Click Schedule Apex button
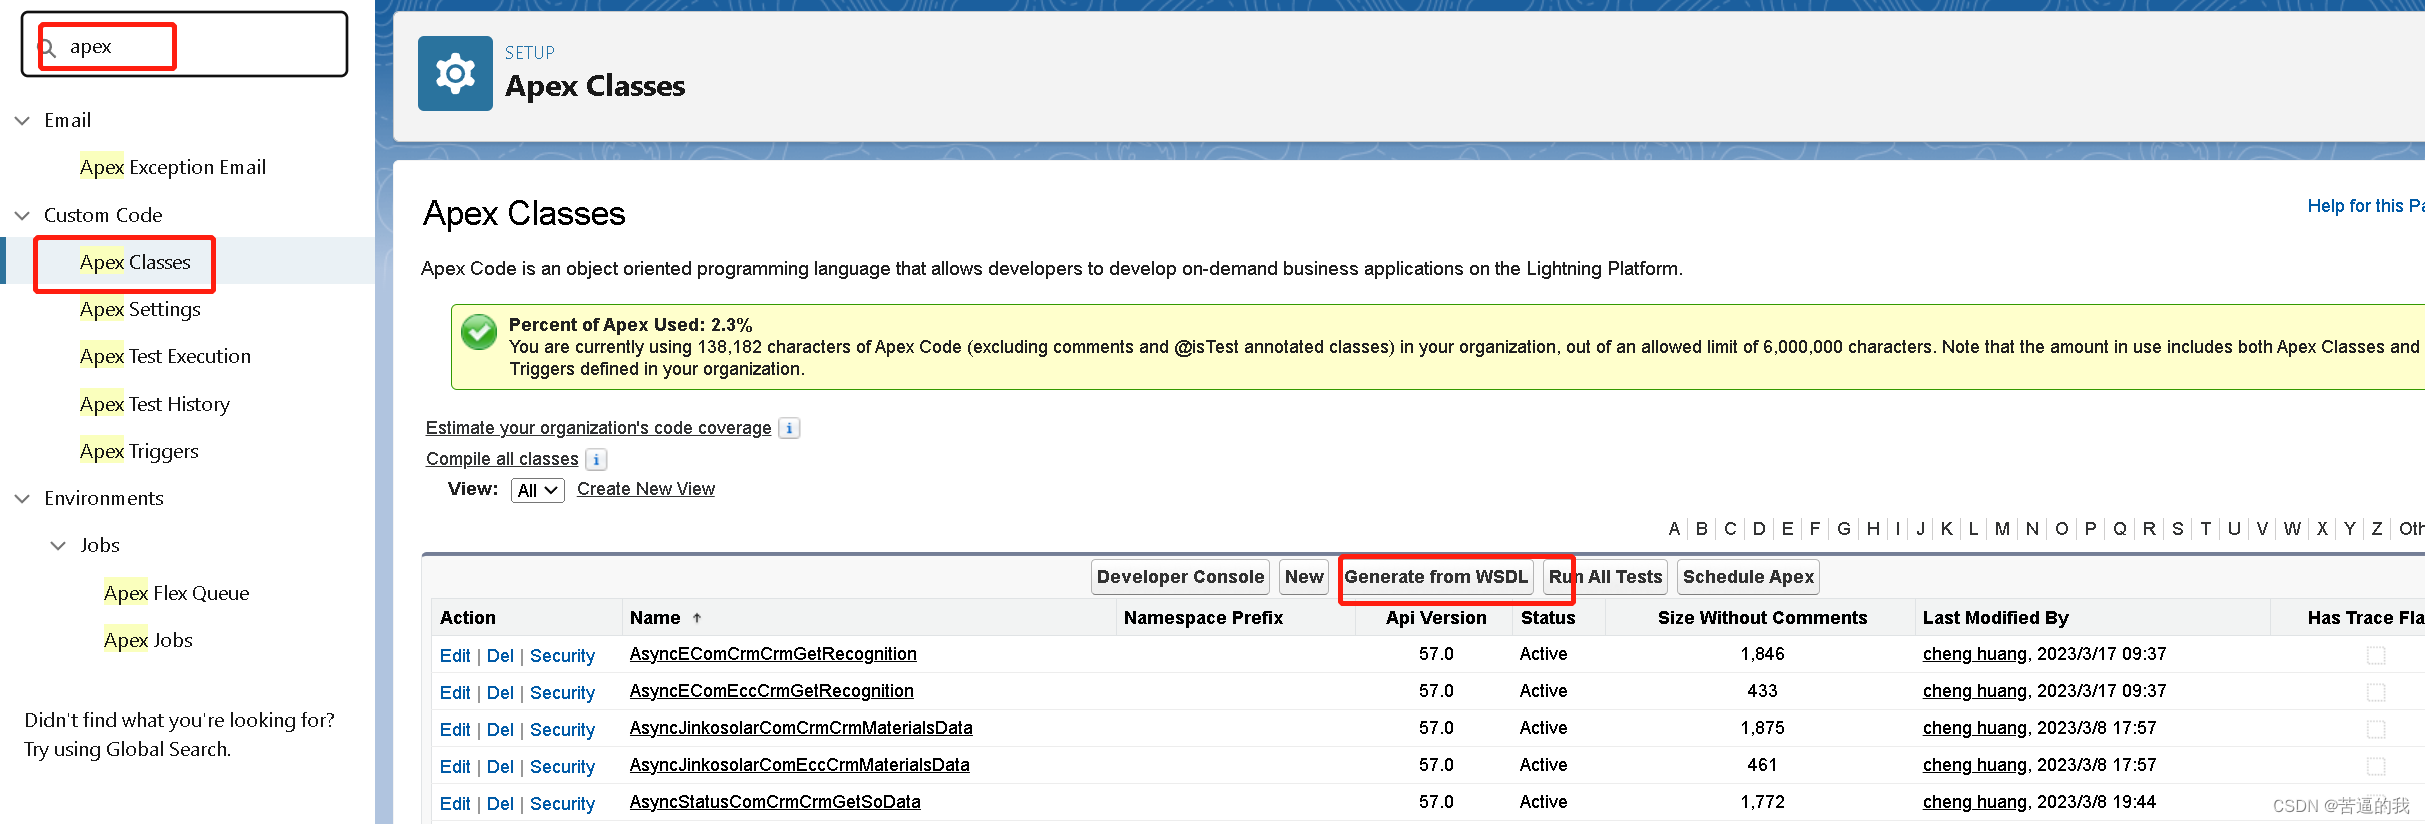This screenshot has height=824, width=2425. pos(1748,577)
